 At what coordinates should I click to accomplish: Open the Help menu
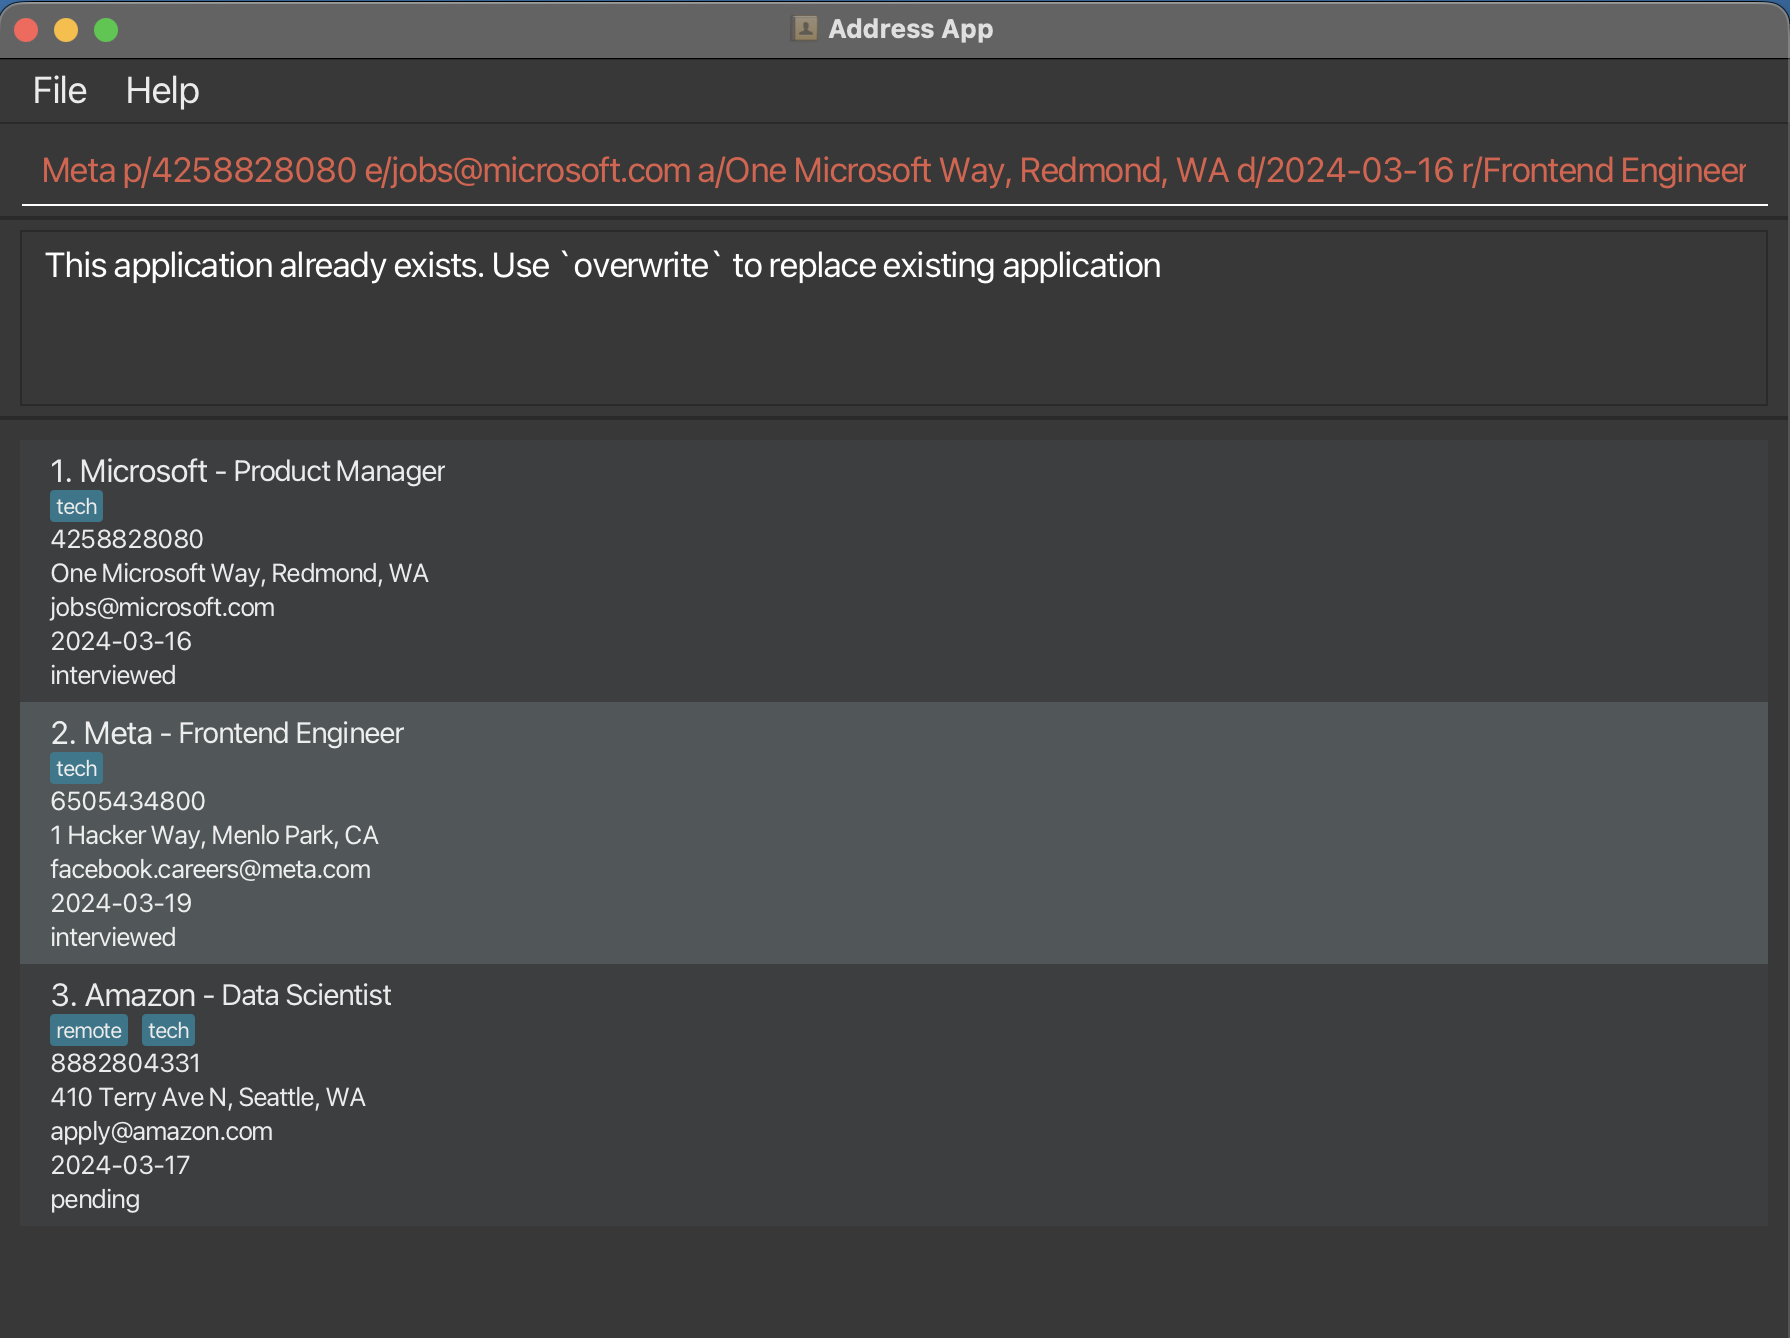[x=162, y=91]
